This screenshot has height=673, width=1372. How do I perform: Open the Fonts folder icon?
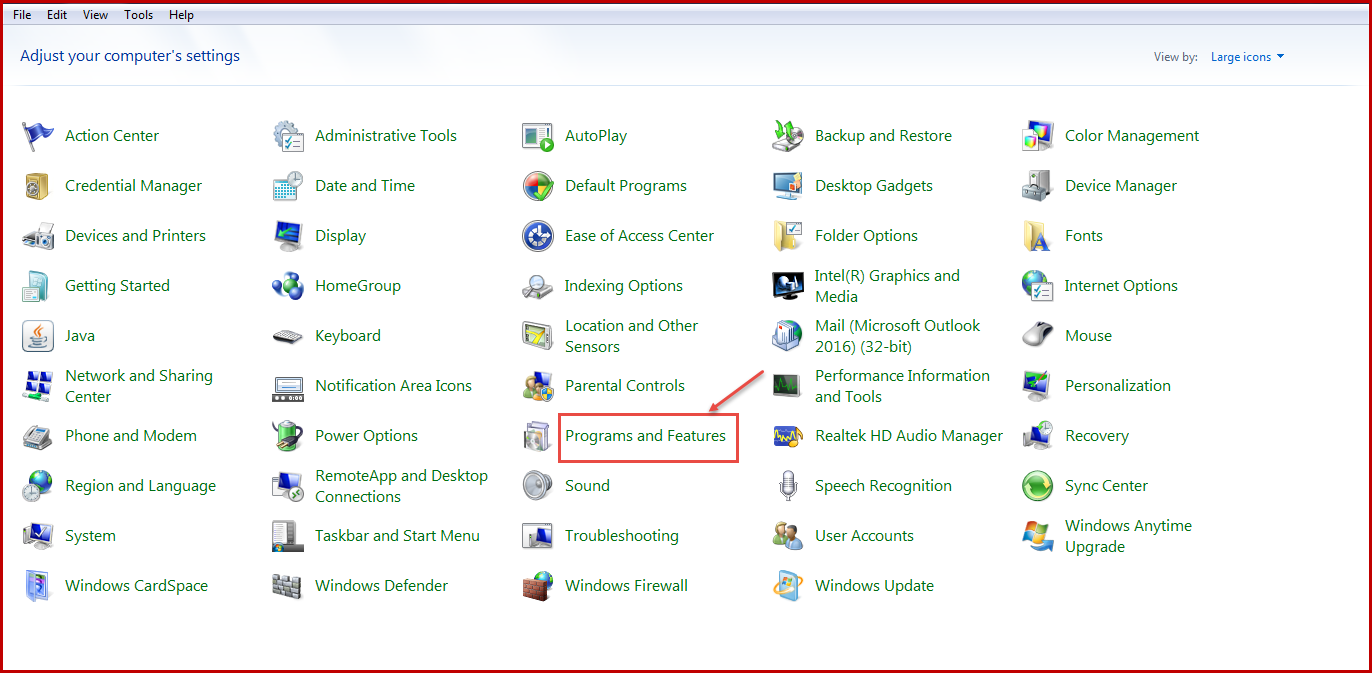click(1038, 236)
